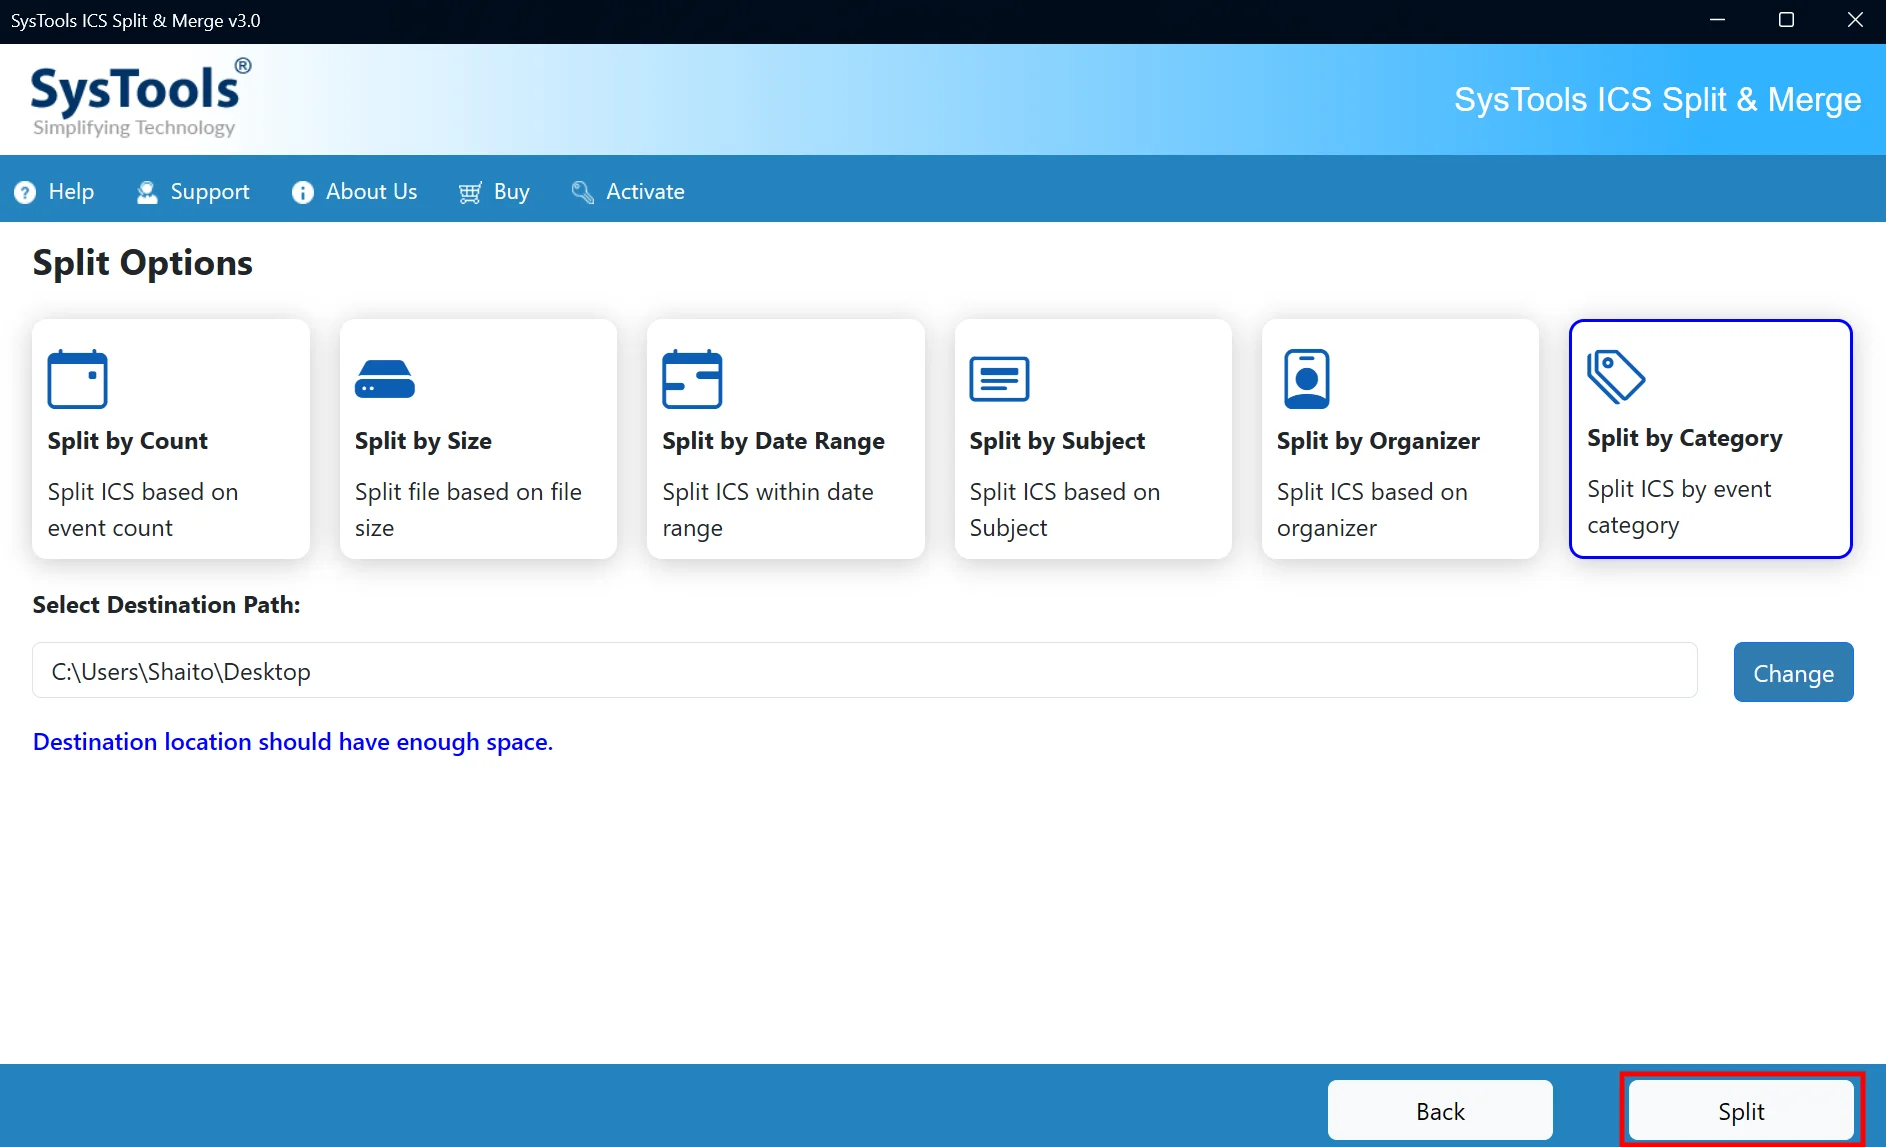The image size is (1886, 1147).
Task: Open the Help menu item
Action: coord(54,192)
